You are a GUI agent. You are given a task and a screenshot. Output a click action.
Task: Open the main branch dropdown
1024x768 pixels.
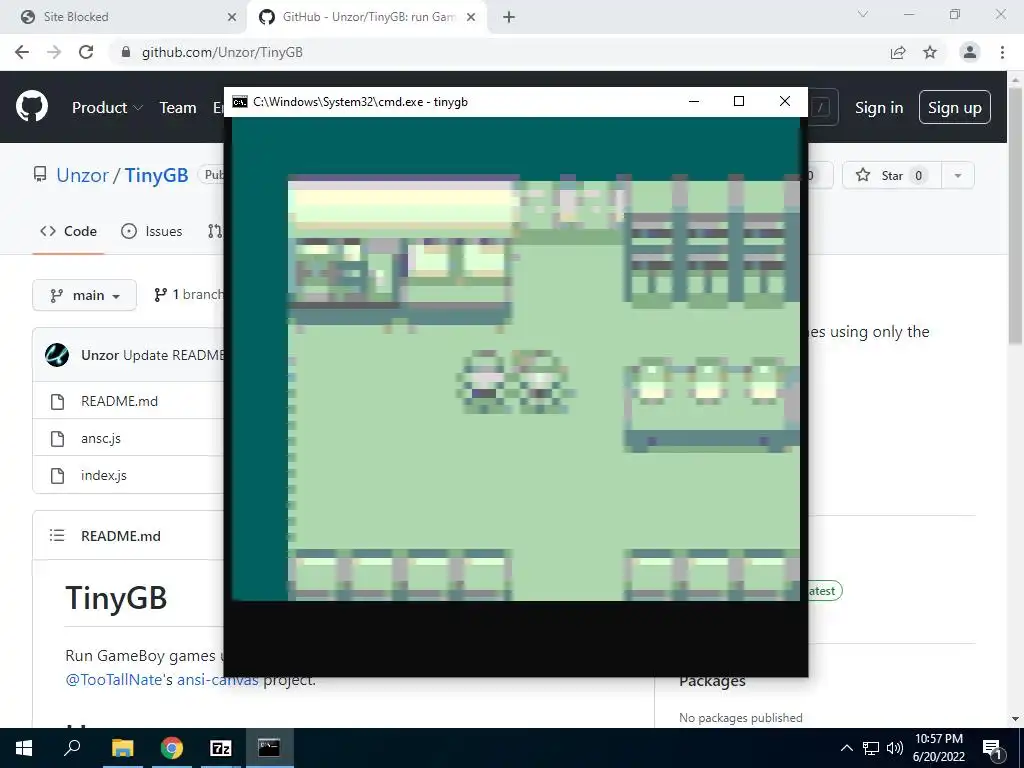[x=84, y=295]
